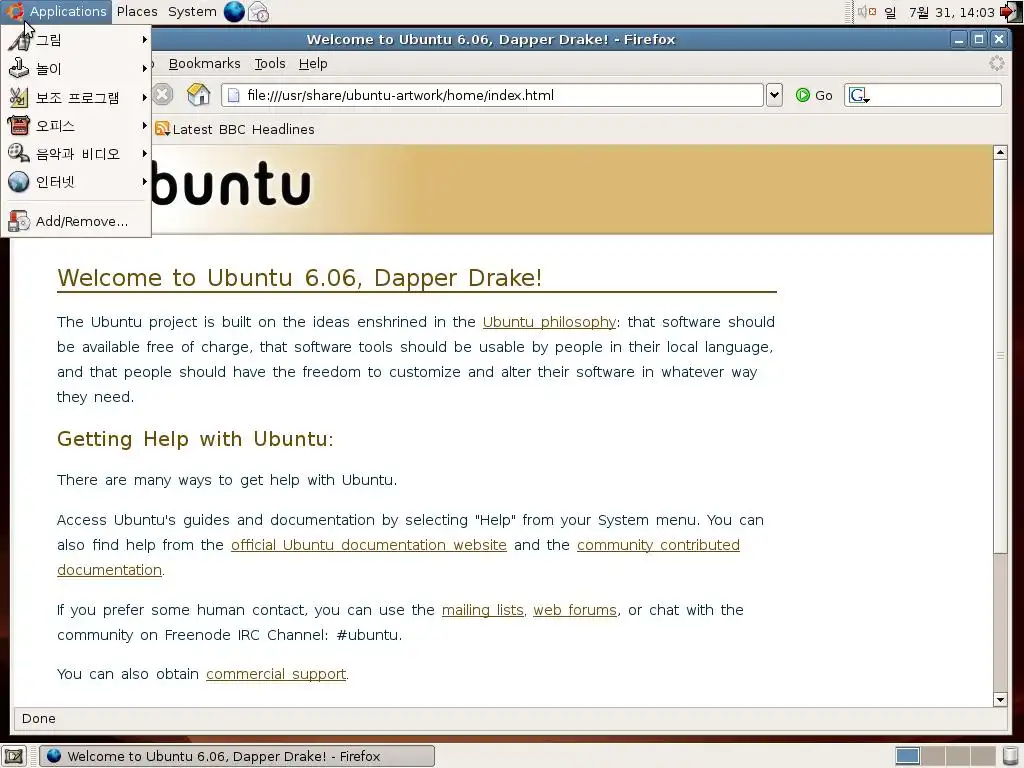This screenshot has width=1024, height=768.
Task: Expand arrow next to 놀이
Action: point(144,69)
